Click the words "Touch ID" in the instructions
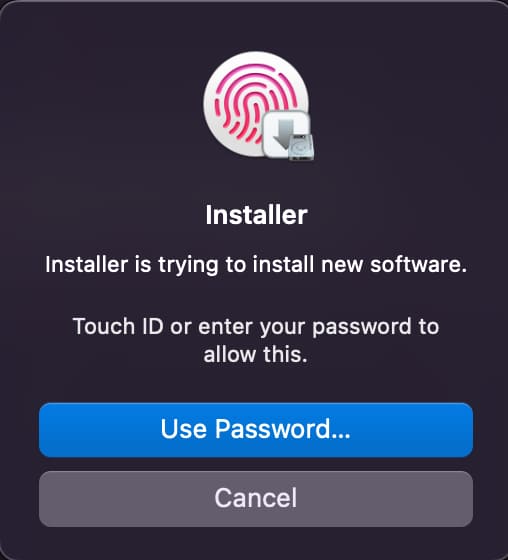The width and height of the screenshot is (508, 560). [118, 326]
